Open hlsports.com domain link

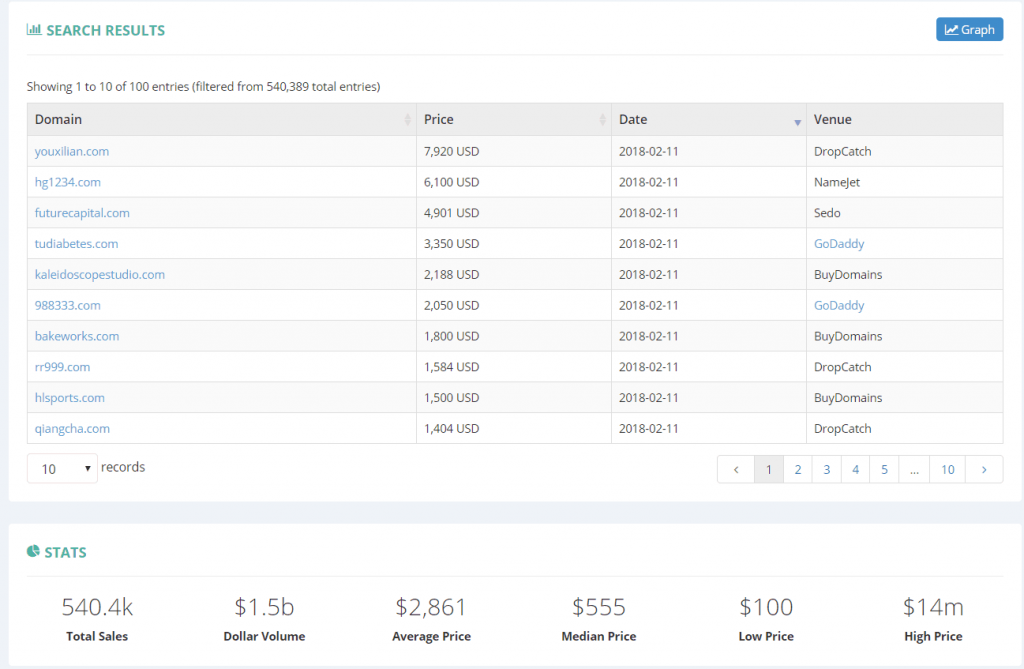point(70,397)
